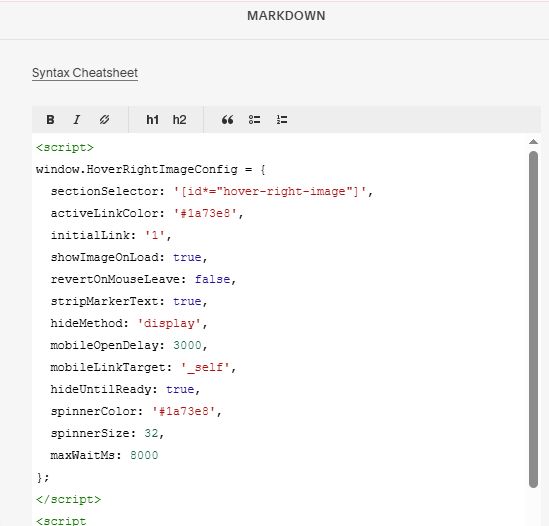Image resolution: width=549 pixels, height=526 pixels.
Task: Click the vertical scrollbar thumb of the editor
Action: (x=533, y=319)
